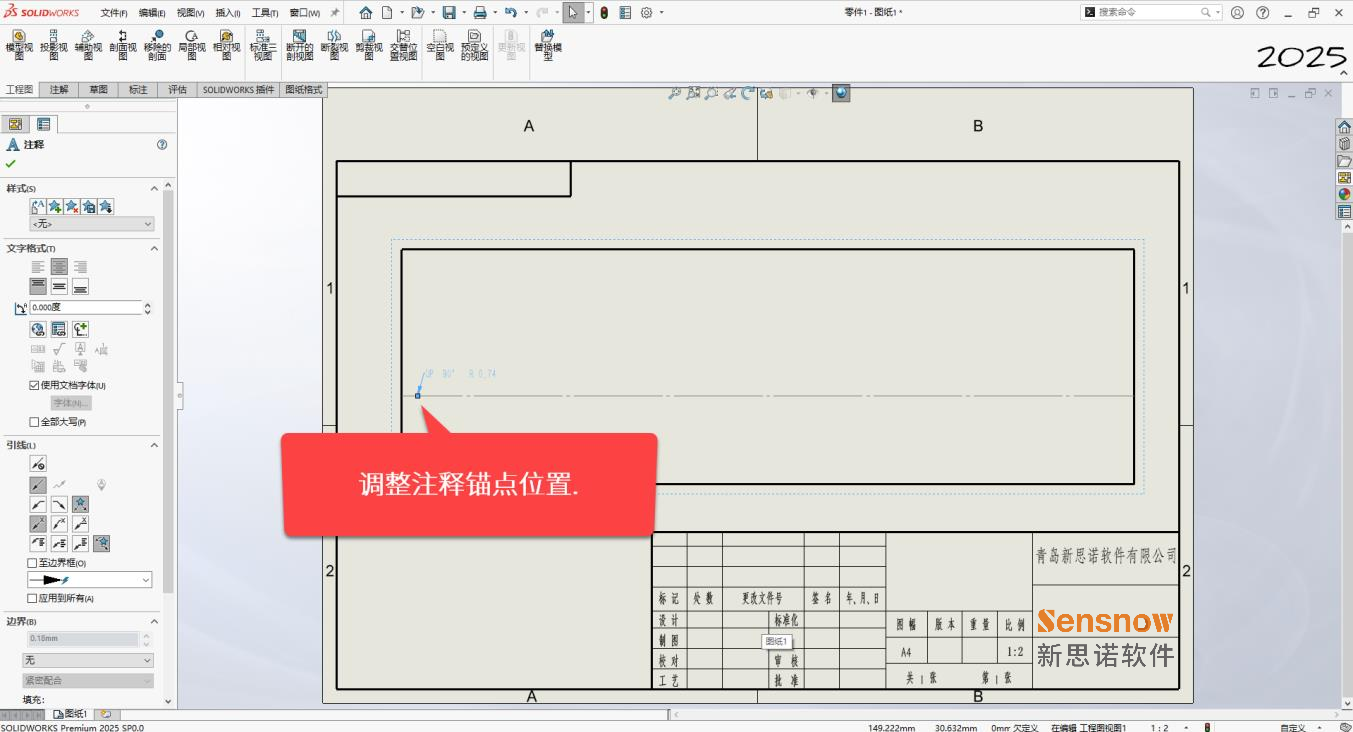Confirm the note with green checkmark
This screenshot has height=732, width=1353.
(11, 164)
